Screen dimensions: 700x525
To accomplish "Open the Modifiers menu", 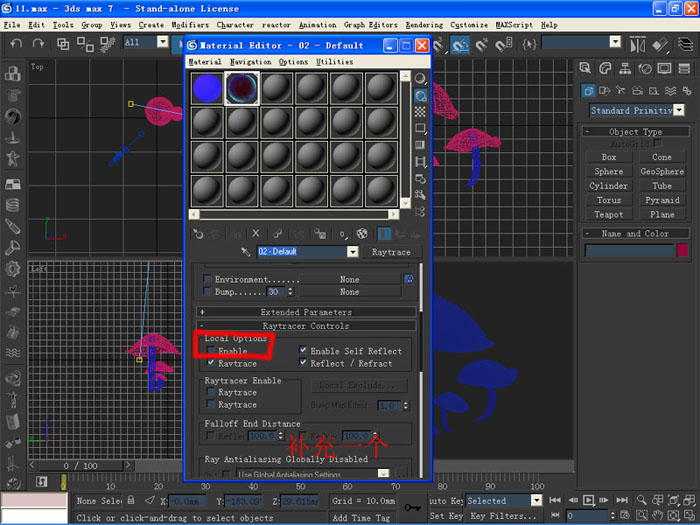I will tap(190, 25).
